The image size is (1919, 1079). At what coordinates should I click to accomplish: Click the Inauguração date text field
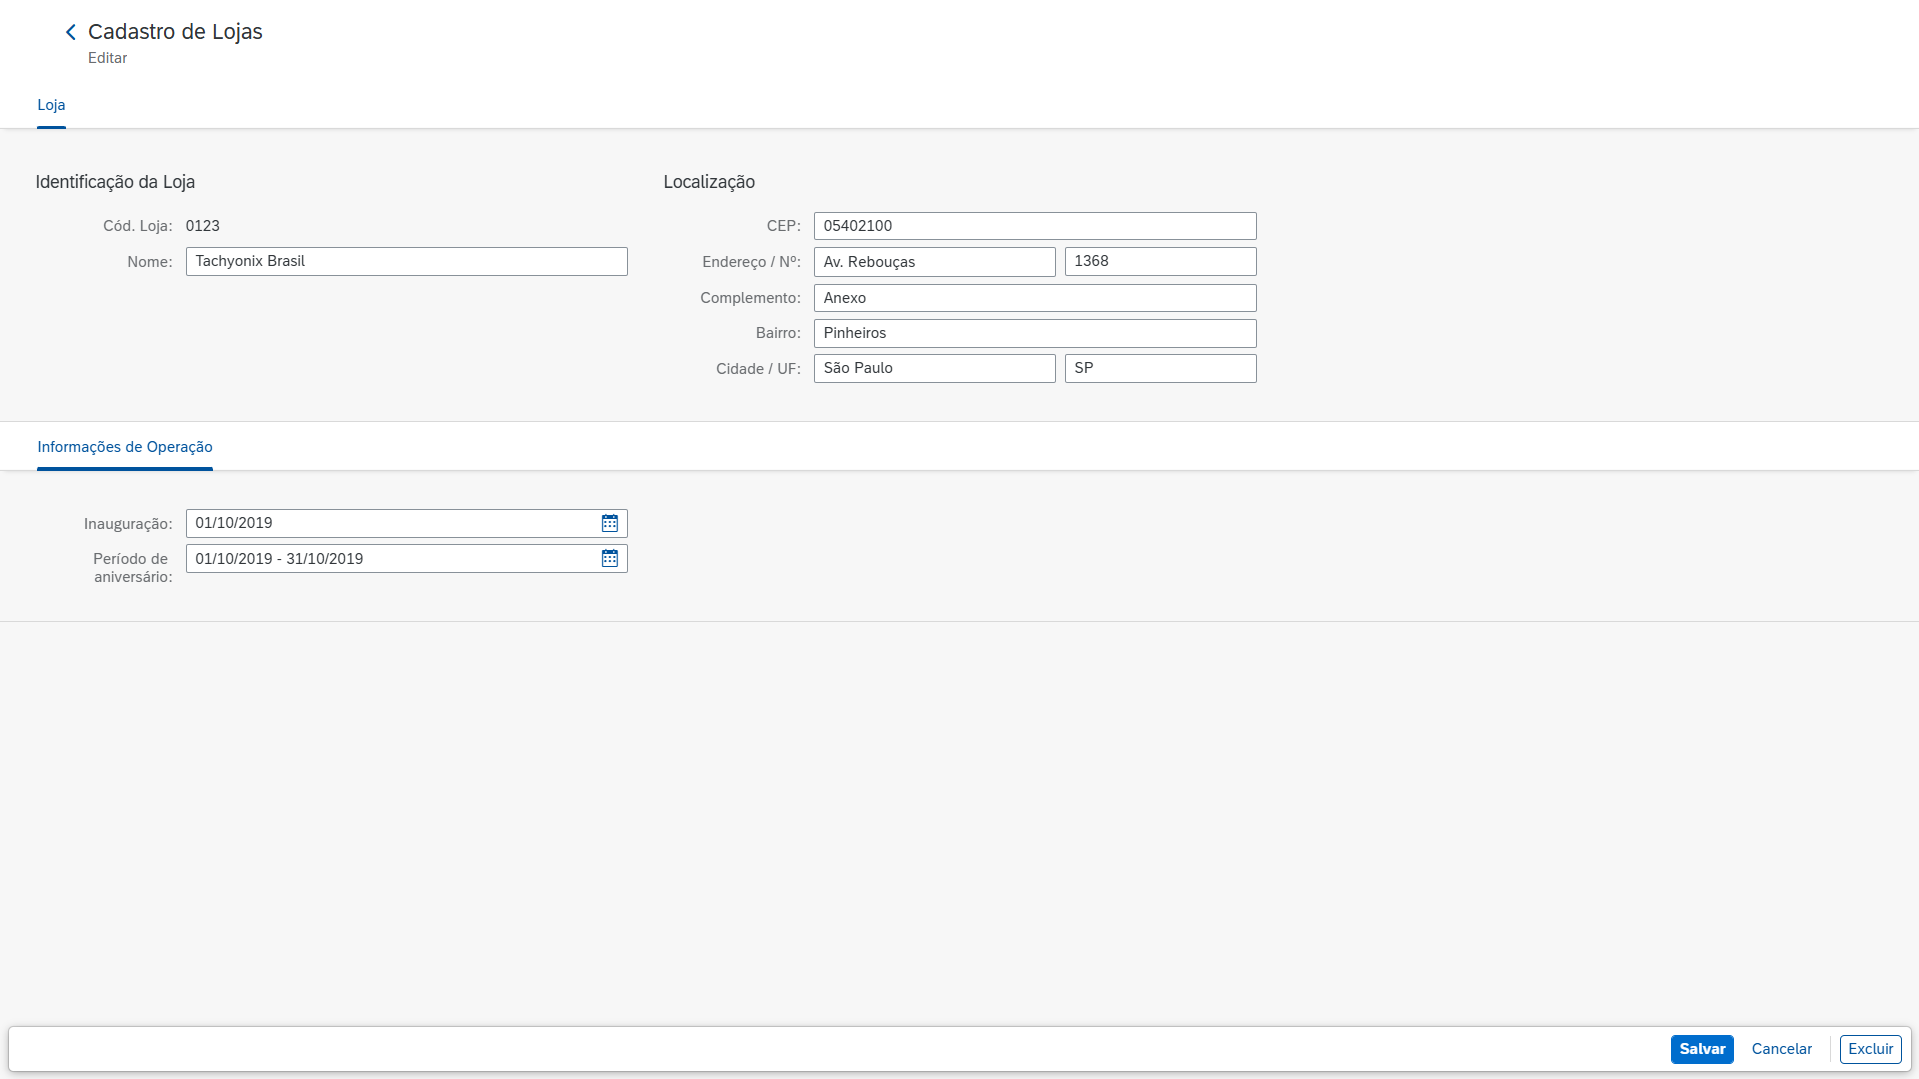coord(390,523)
